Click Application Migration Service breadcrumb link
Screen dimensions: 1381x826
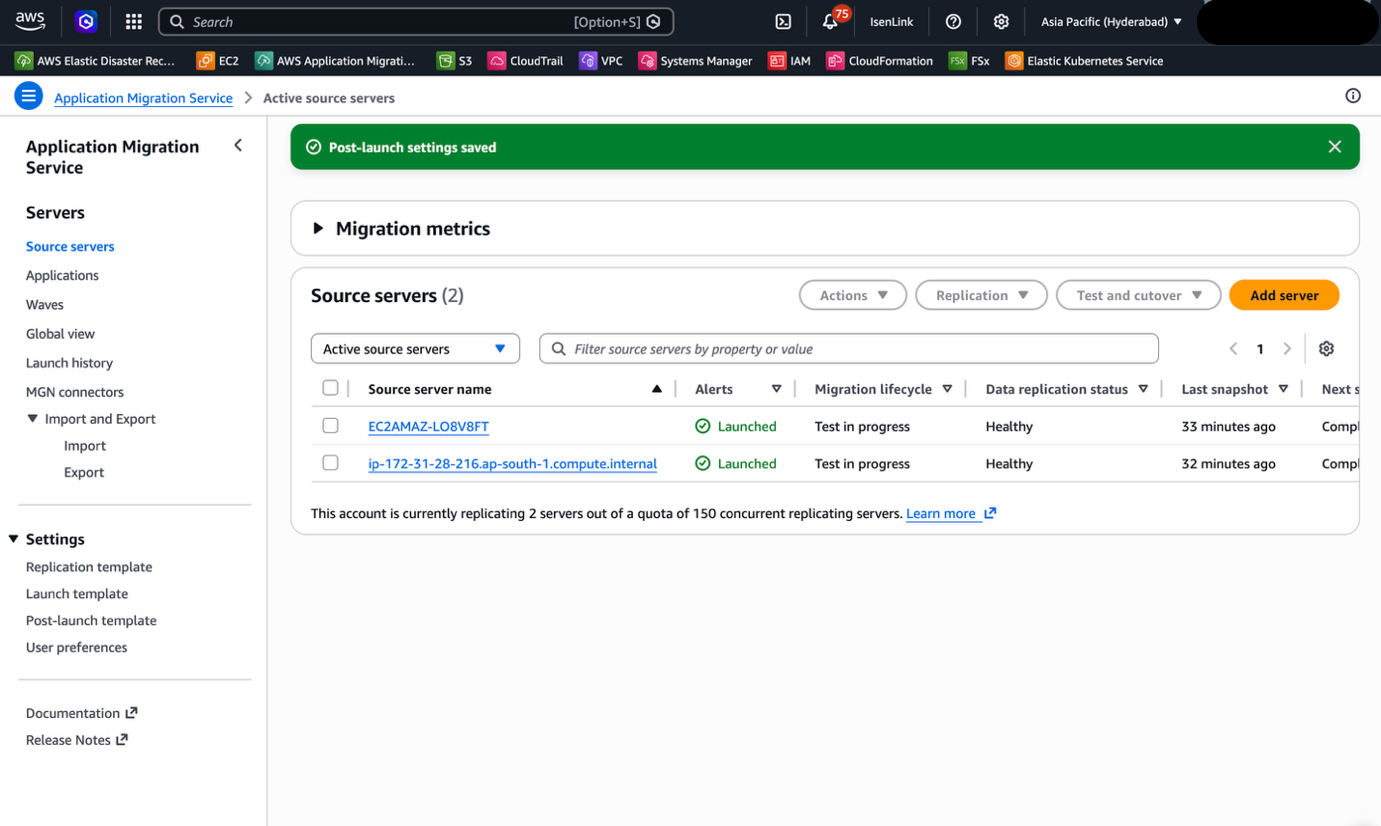click(143, 98)
